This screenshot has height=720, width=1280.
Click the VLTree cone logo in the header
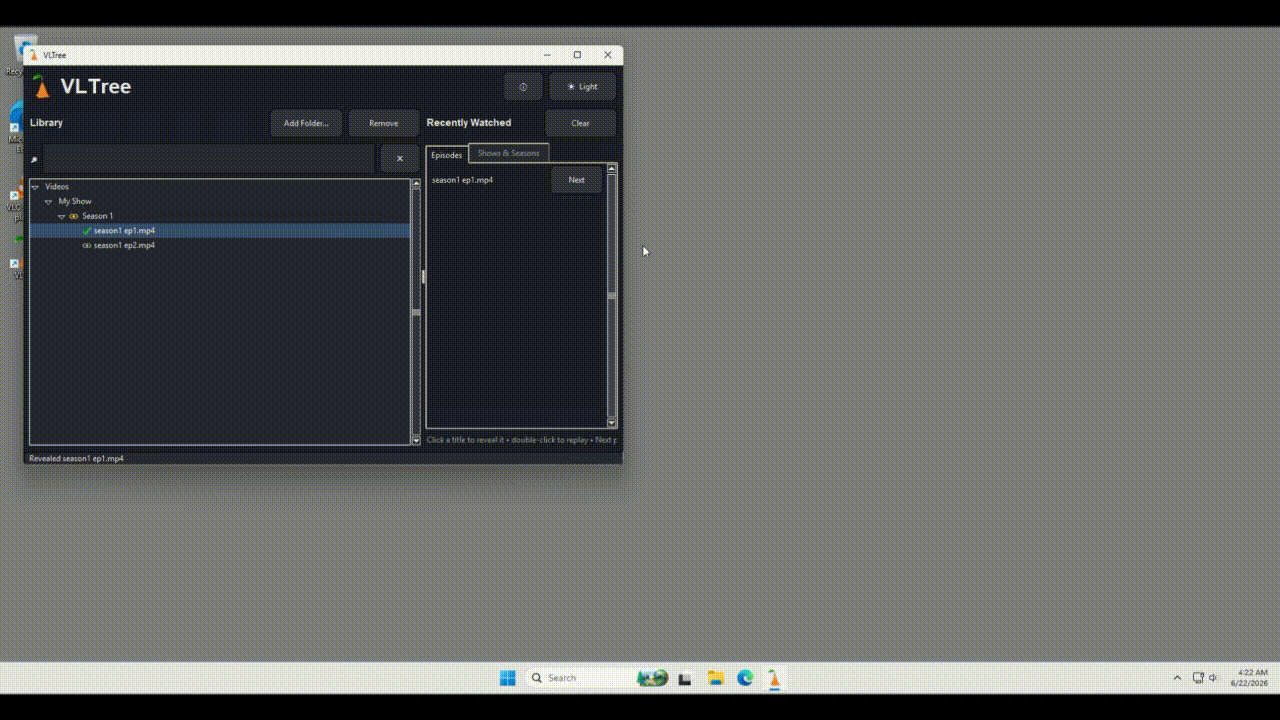(41, 86)
